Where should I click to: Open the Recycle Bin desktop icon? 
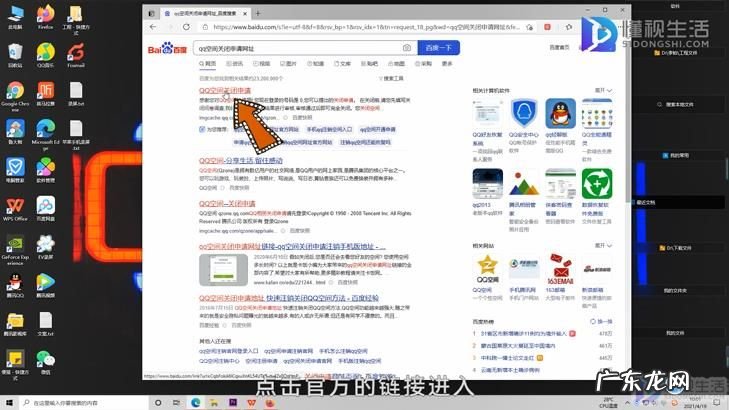coord(15,56)
